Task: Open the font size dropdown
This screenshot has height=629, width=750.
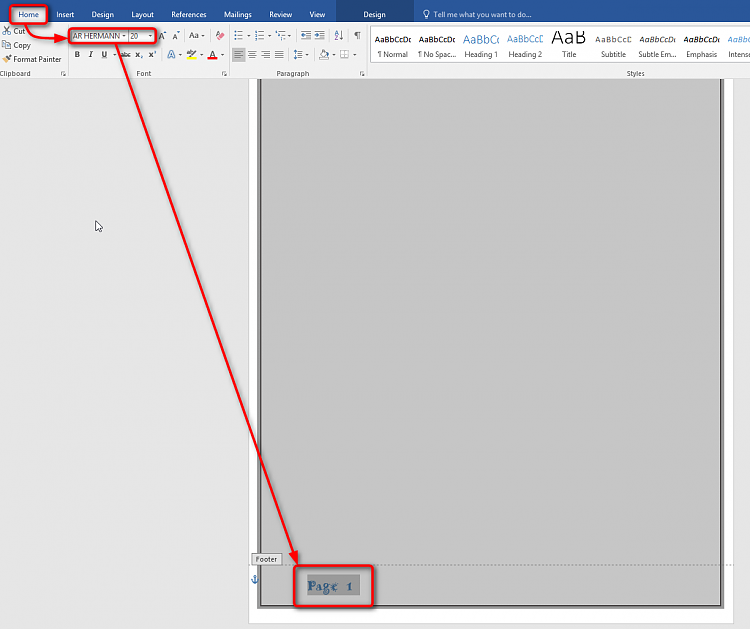Action: pos(150,36)
